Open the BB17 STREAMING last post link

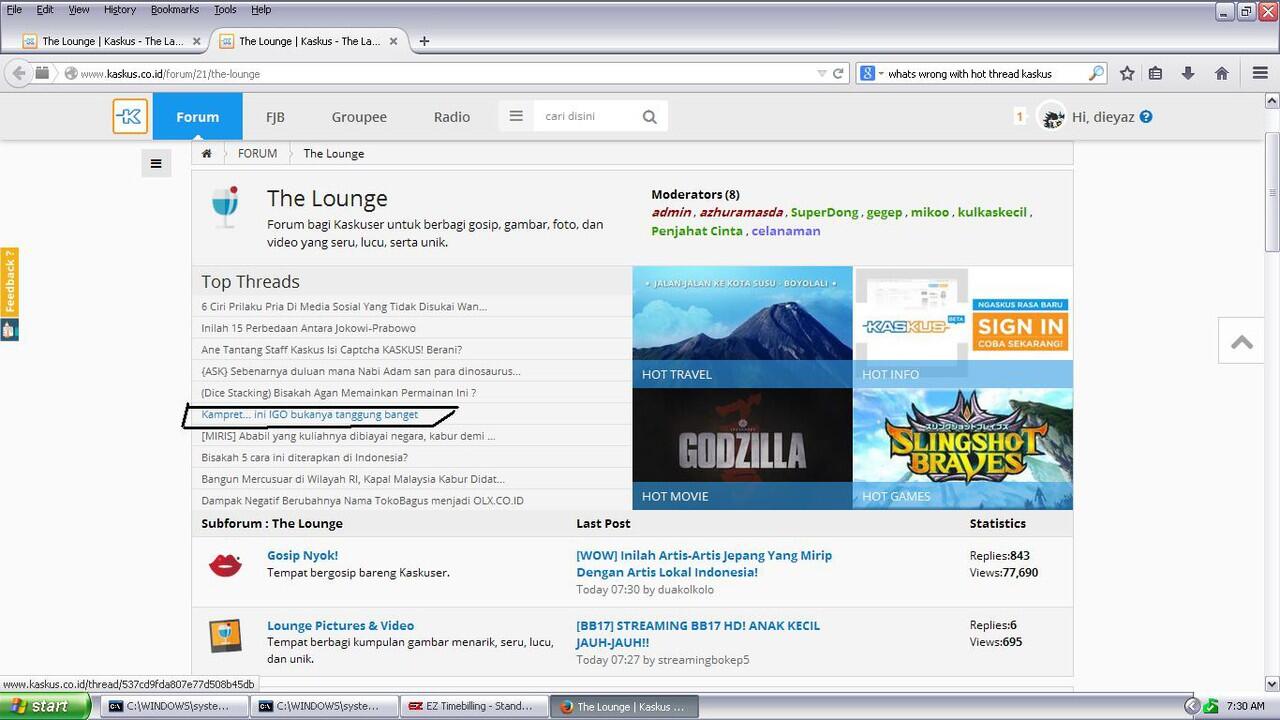tap(698, 634)
